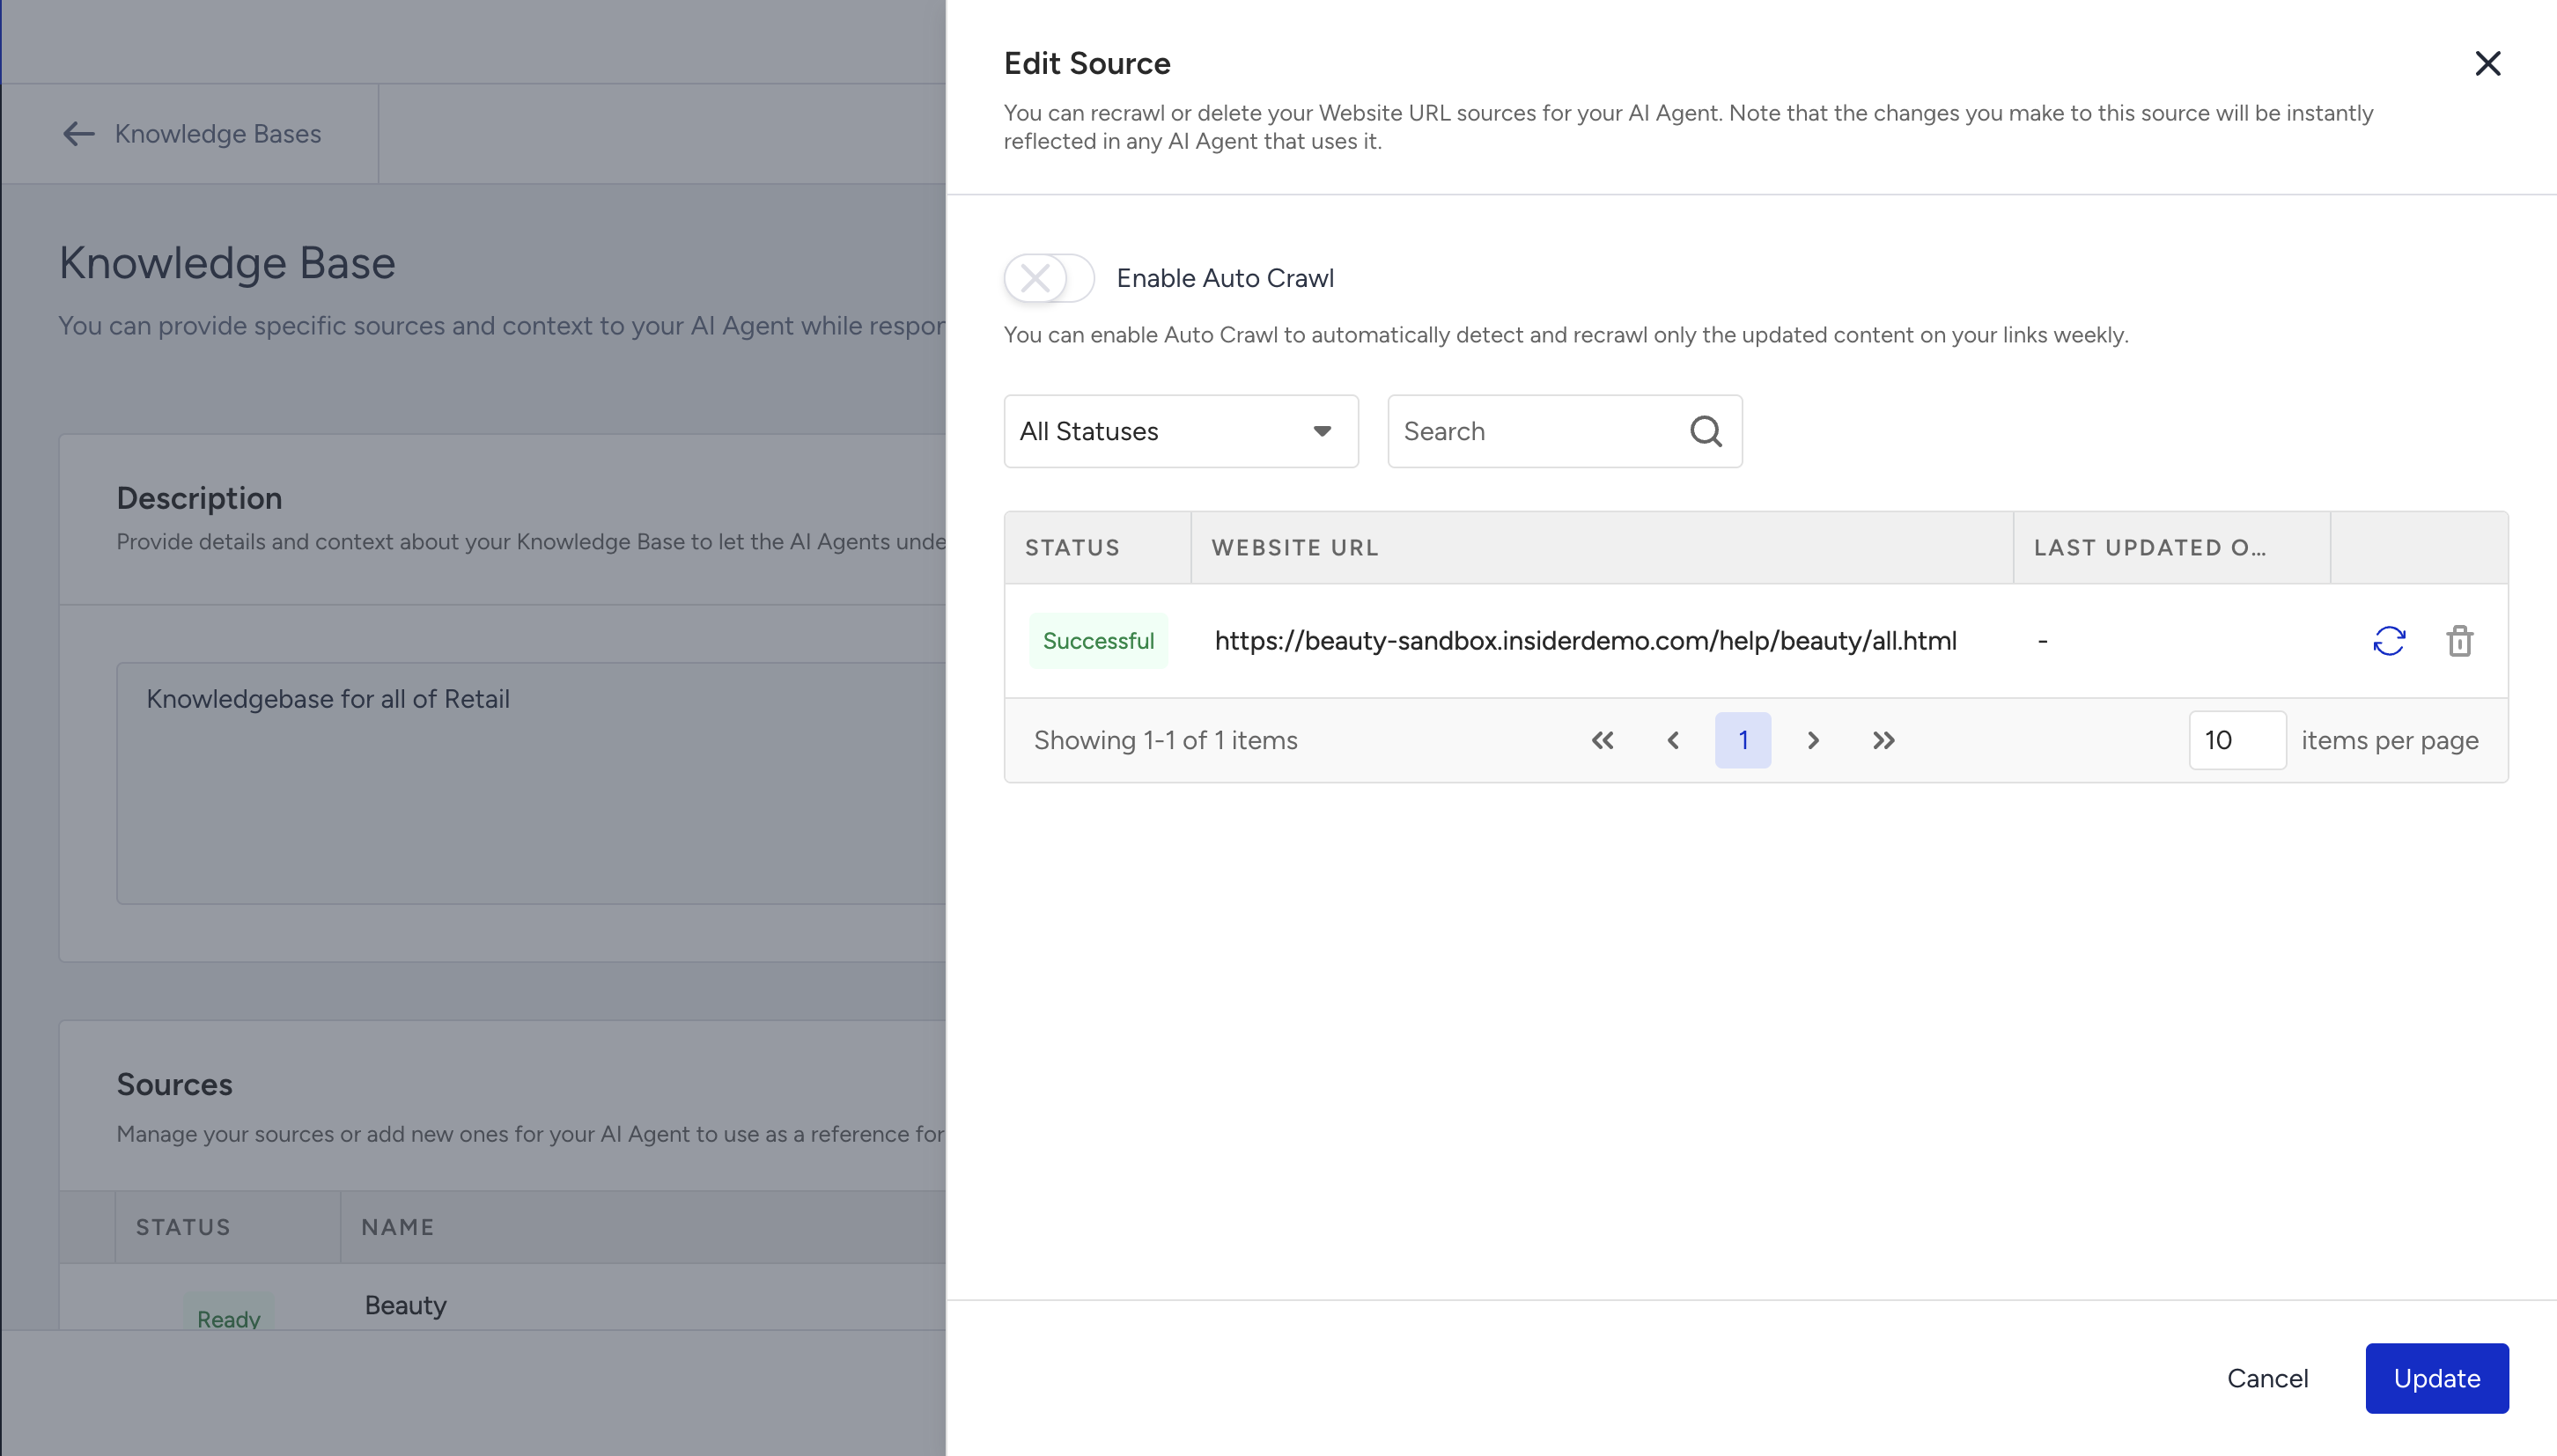Delete the beauty-sandbox URL source
This screenshot has width=2557, height=1456.
(x=2460, y=641)
